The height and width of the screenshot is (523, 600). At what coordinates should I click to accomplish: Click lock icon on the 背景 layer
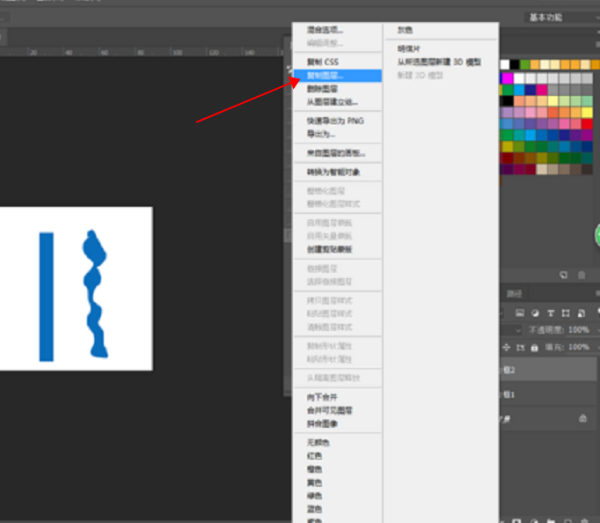pyautogui.click(x=582, y=418)
